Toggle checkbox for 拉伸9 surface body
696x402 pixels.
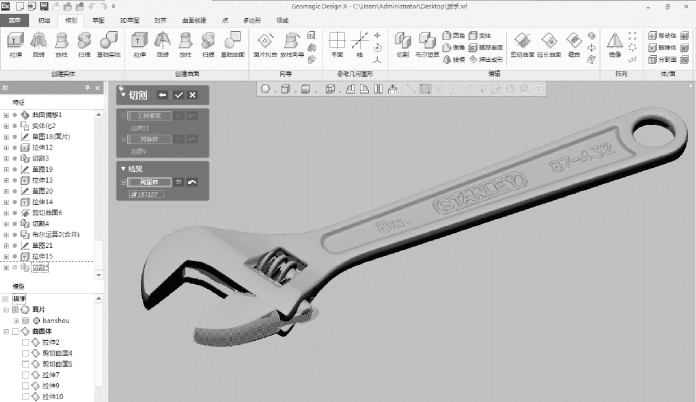[x=25, y=386]
